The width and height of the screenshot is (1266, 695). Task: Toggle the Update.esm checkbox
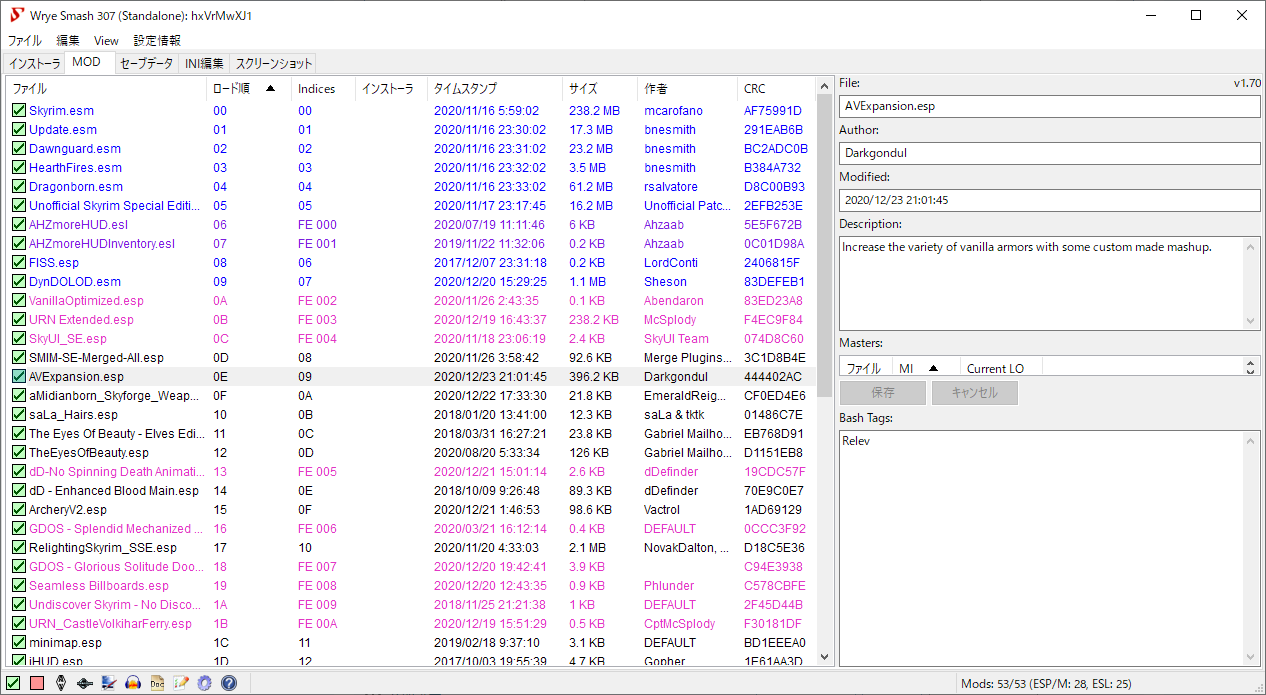tap(18, 130)
